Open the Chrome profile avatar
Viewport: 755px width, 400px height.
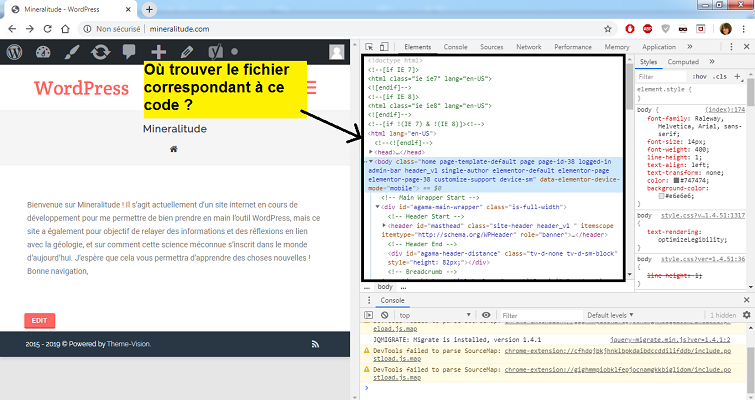[x=726, y=29]
